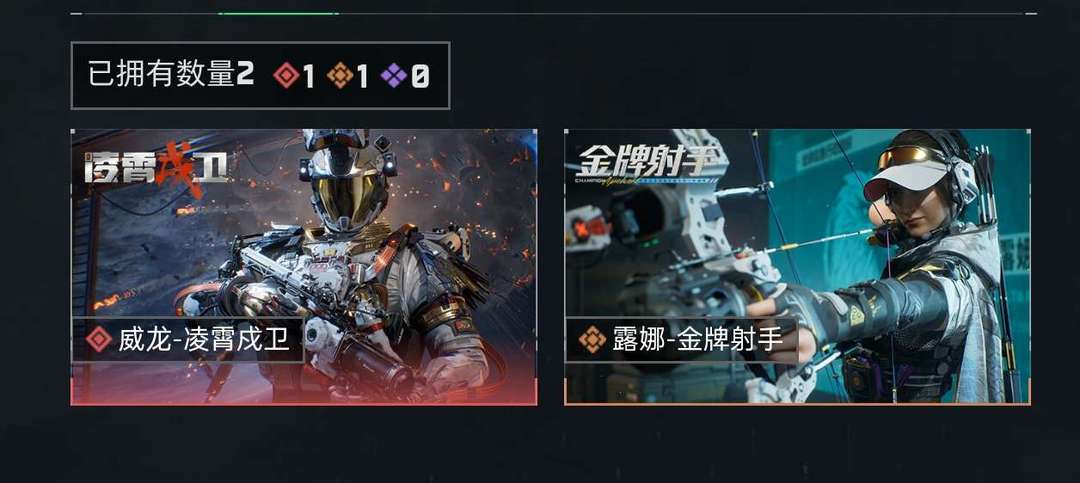Click red rarity icon beside 威龙-凌霄戍卫 label
Image resolution: width=1080 pixels, height=483 pixels.
99,340
